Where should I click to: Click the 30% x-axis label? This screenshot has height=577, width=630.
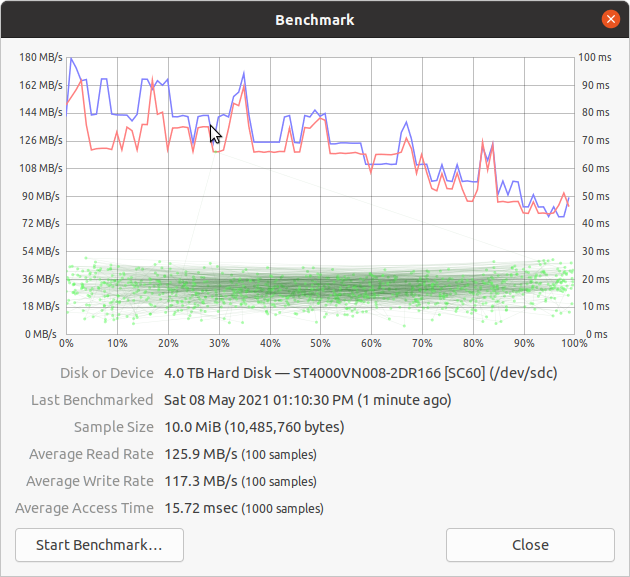click(x=219, y=344)
